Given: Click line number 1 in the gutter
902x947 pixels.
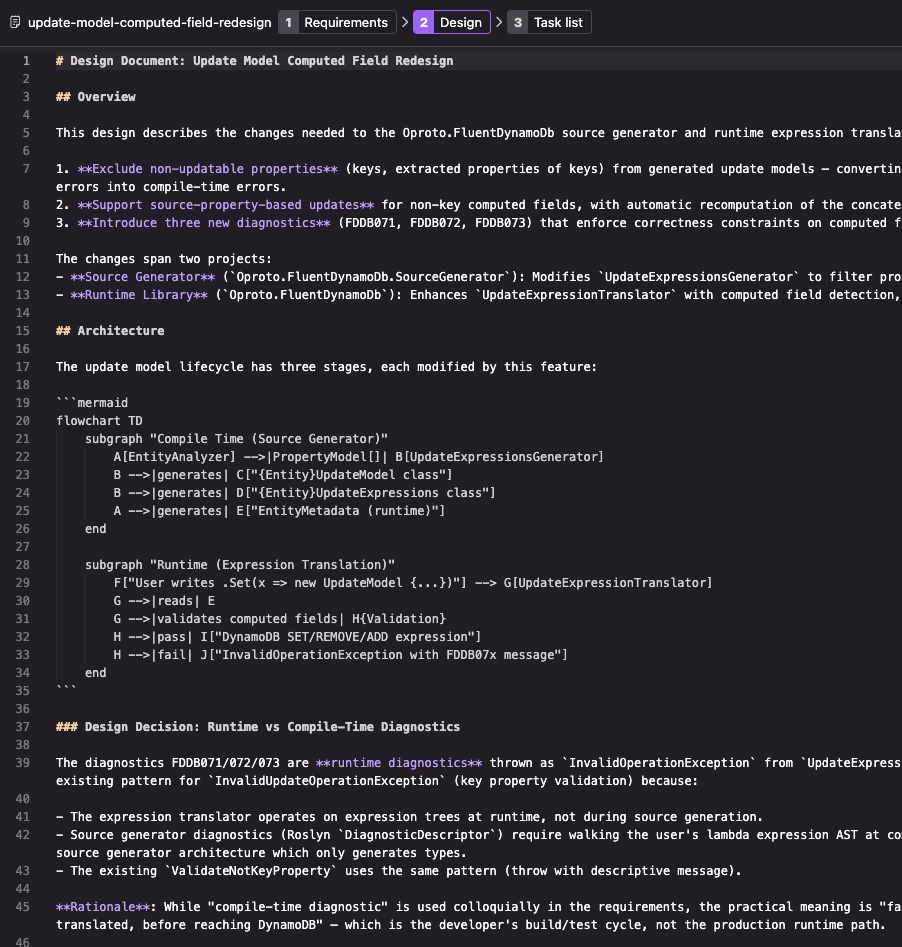Looking at the screenshot, I should coord(26,60).
